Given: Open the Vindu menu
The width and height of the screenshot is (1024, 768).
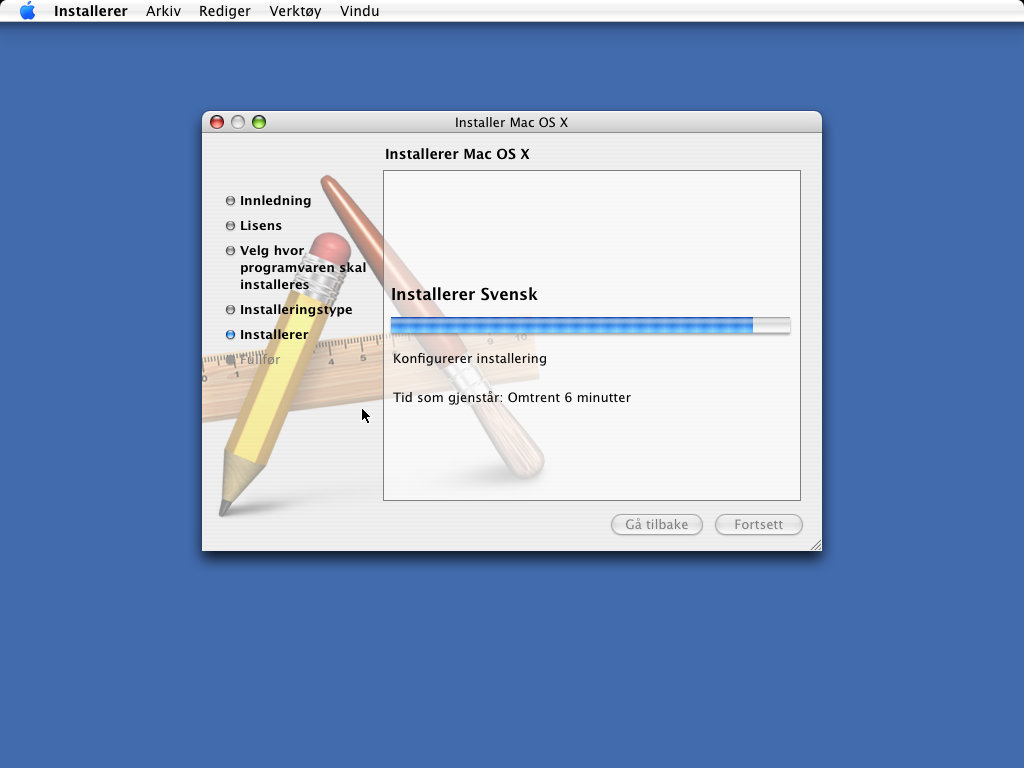Looking at the screenshot, I should tap(359, 11).
